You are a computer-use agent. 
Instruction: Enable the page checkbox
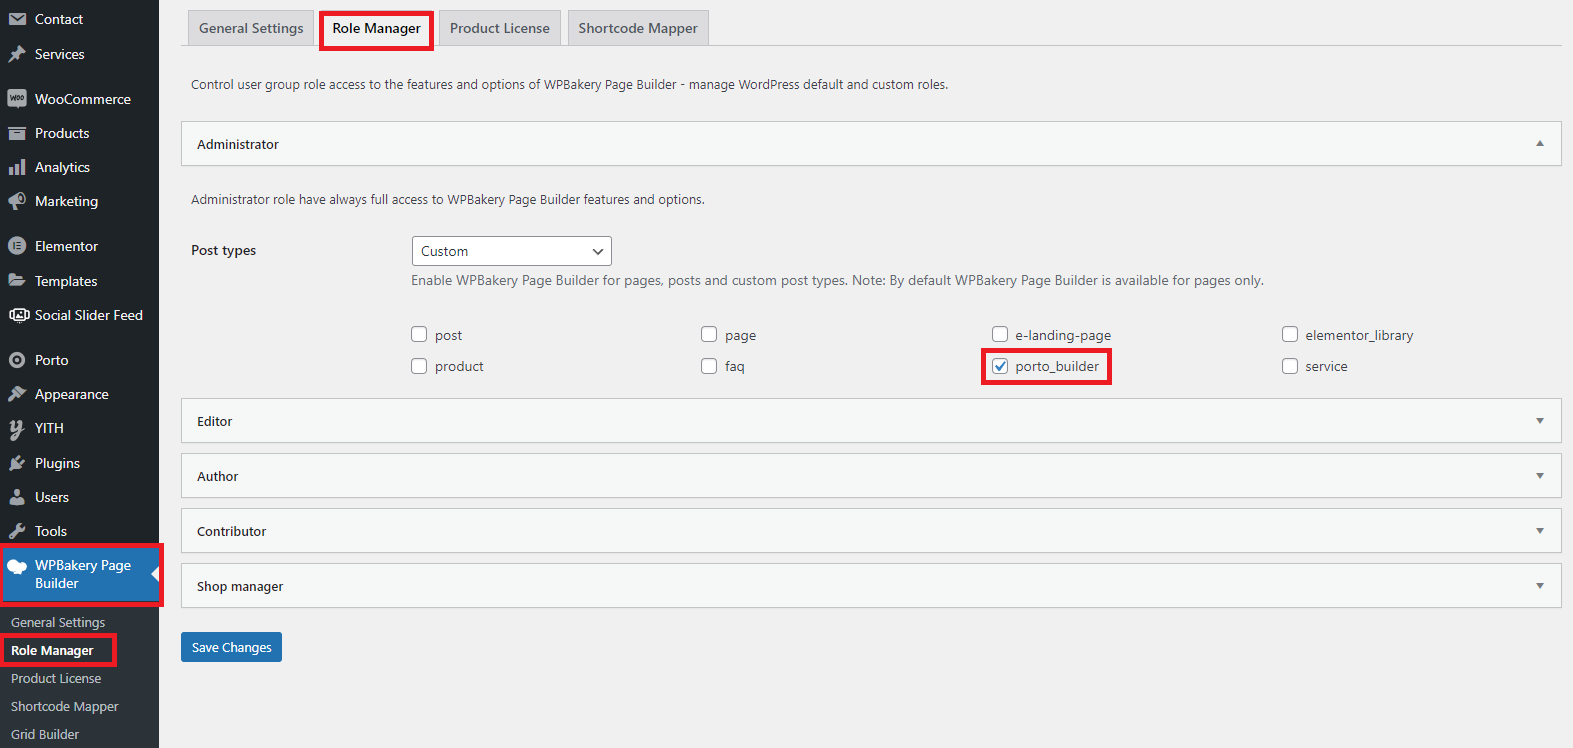pyautogui.click(x=709, y=334)
